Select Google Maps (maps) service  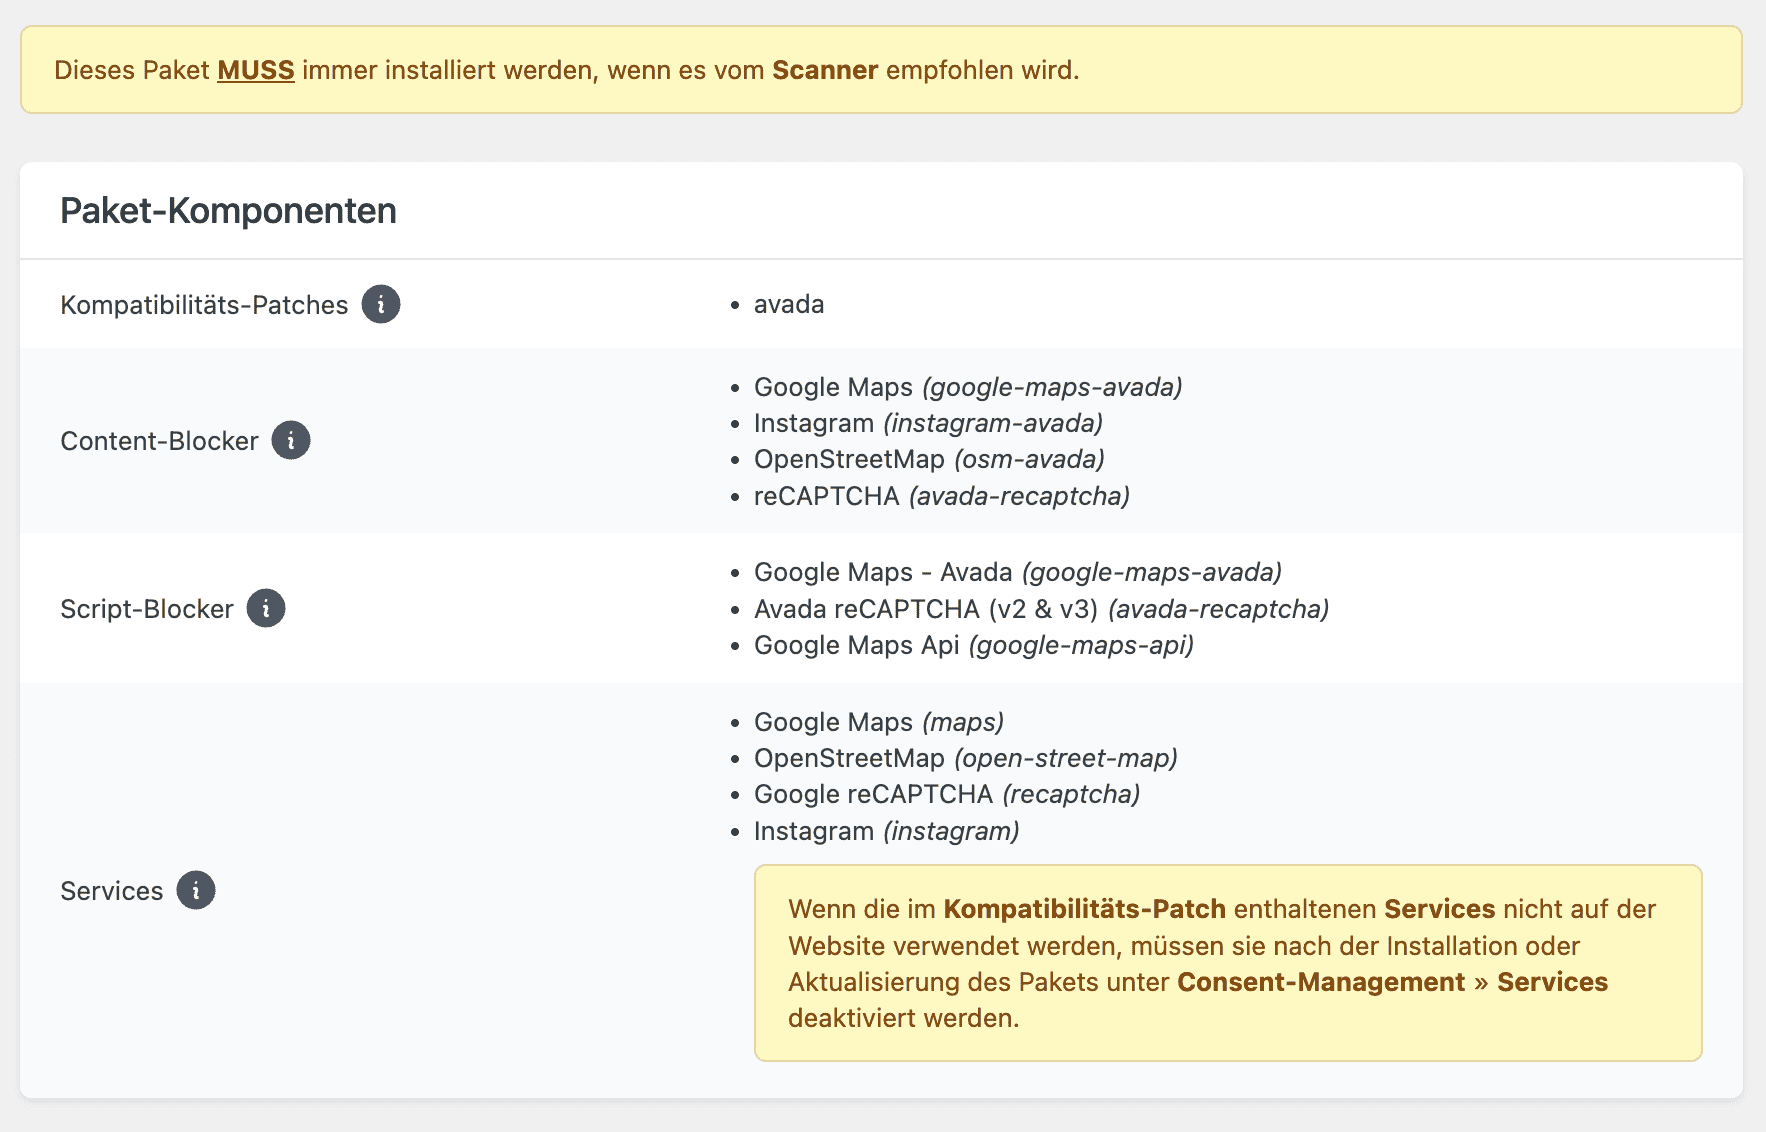coord(879,722)
